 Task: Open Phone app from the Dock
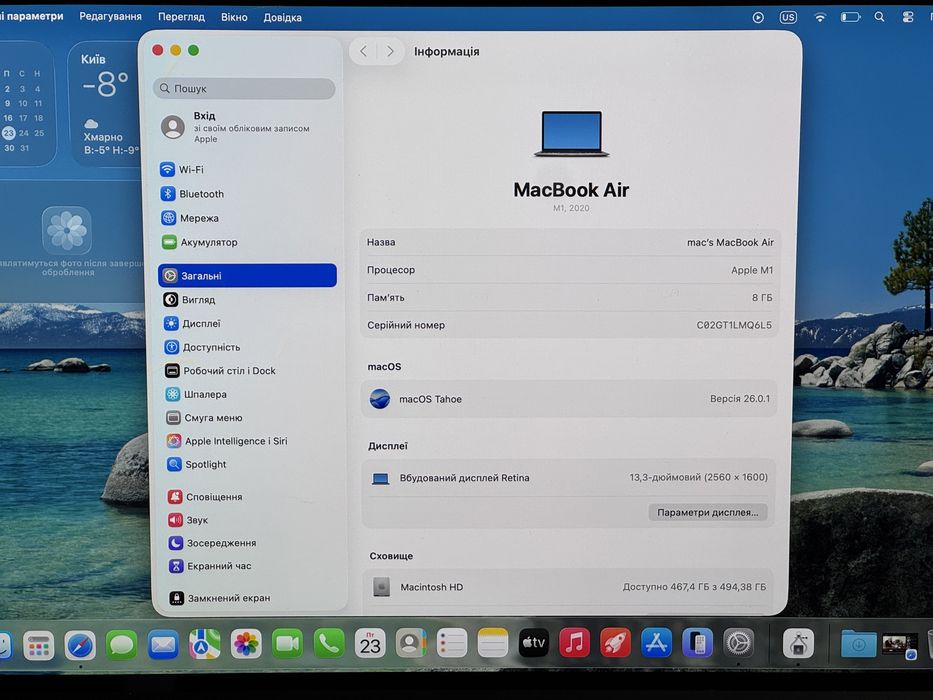pyautogui.click(x=328, y=643)
